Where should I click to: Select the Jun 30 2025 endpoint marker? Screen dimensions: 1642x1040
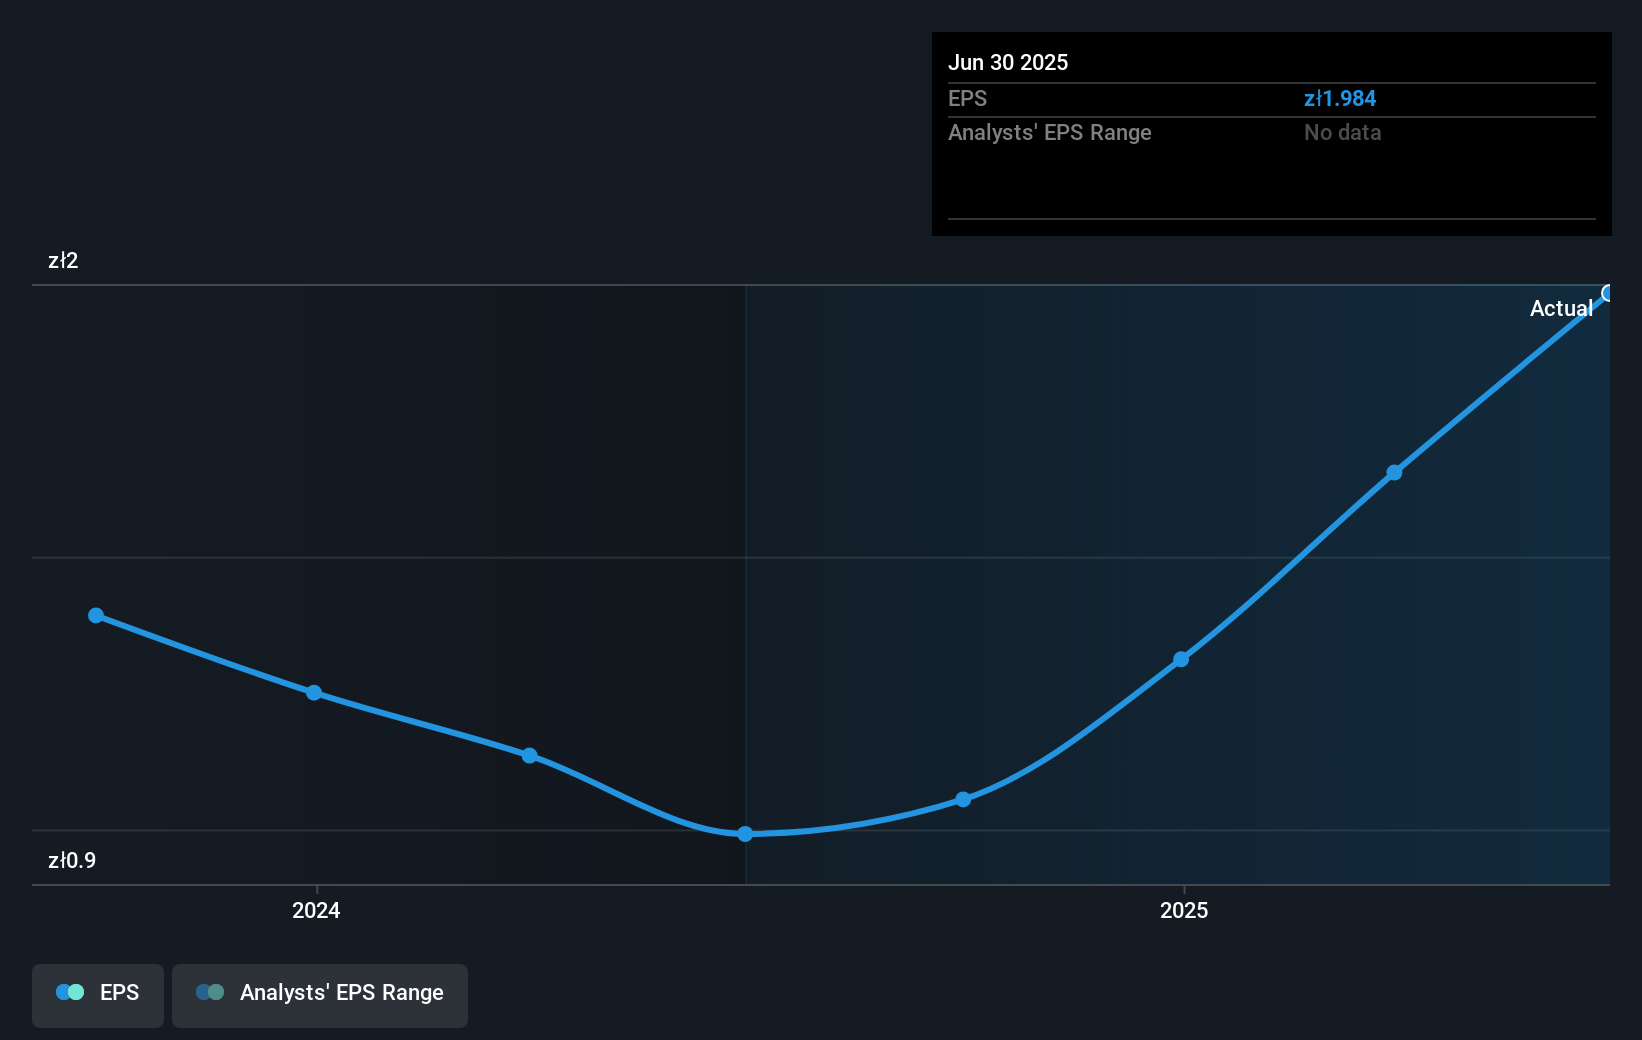click(x=1608, y=293)
